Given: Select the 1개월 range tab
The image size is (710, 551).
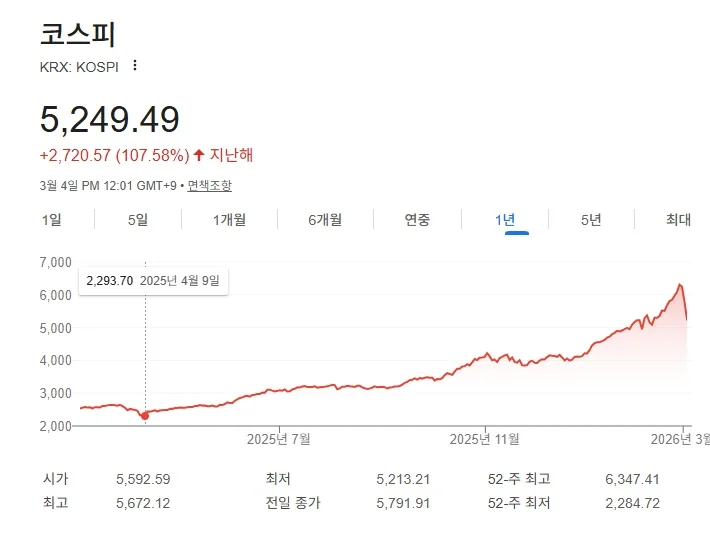Looking at the screenshot, I should (x=230, y=220).
